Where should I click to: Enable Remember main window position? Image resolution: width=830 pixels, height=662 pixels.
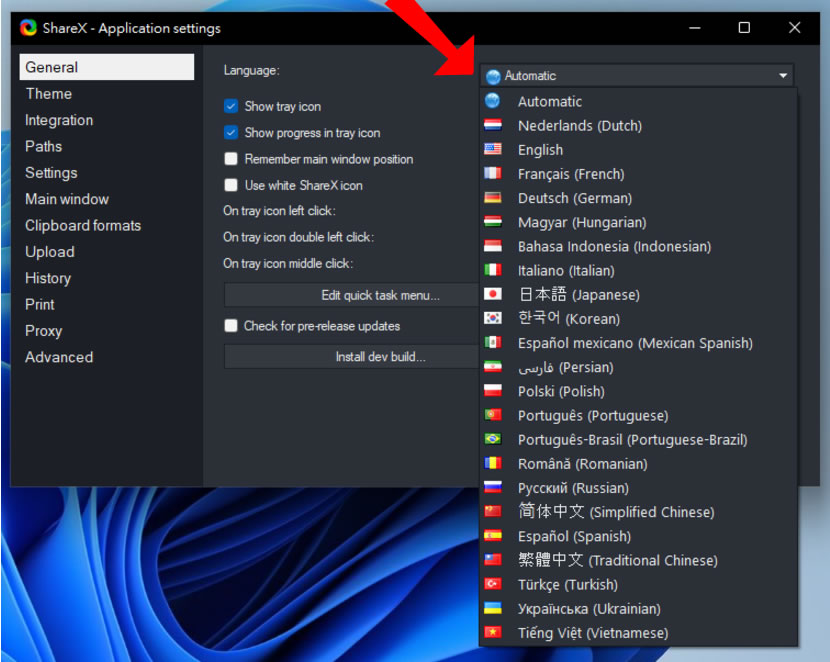tap(231, 159)
